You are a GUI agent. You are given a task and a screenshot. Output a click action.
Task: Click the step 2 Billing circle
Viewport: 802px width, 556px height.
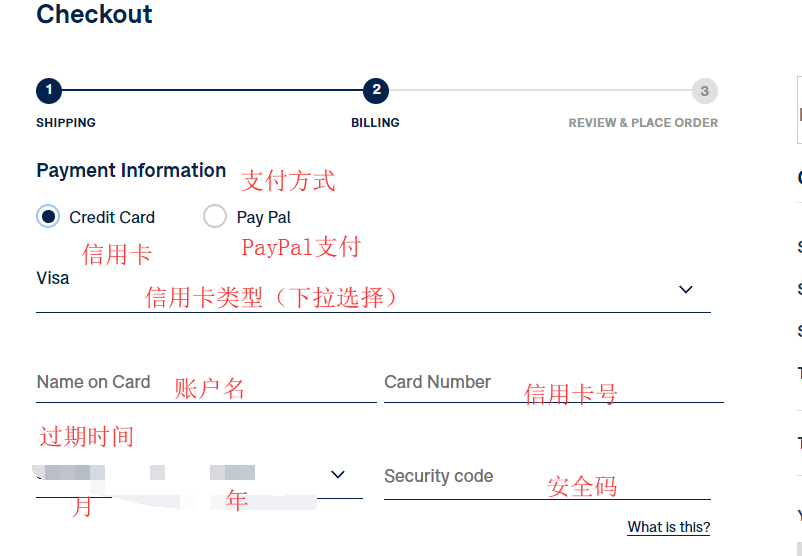coord(376,91)
